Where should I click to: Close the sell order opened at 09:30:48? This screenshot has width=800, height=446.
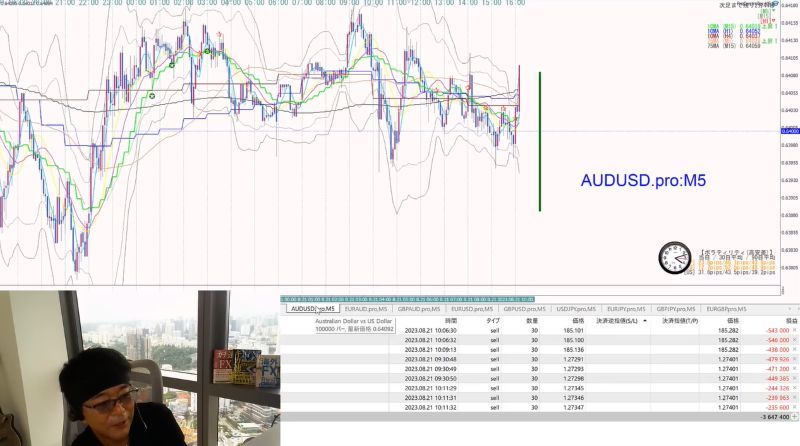tap(794, 359)
